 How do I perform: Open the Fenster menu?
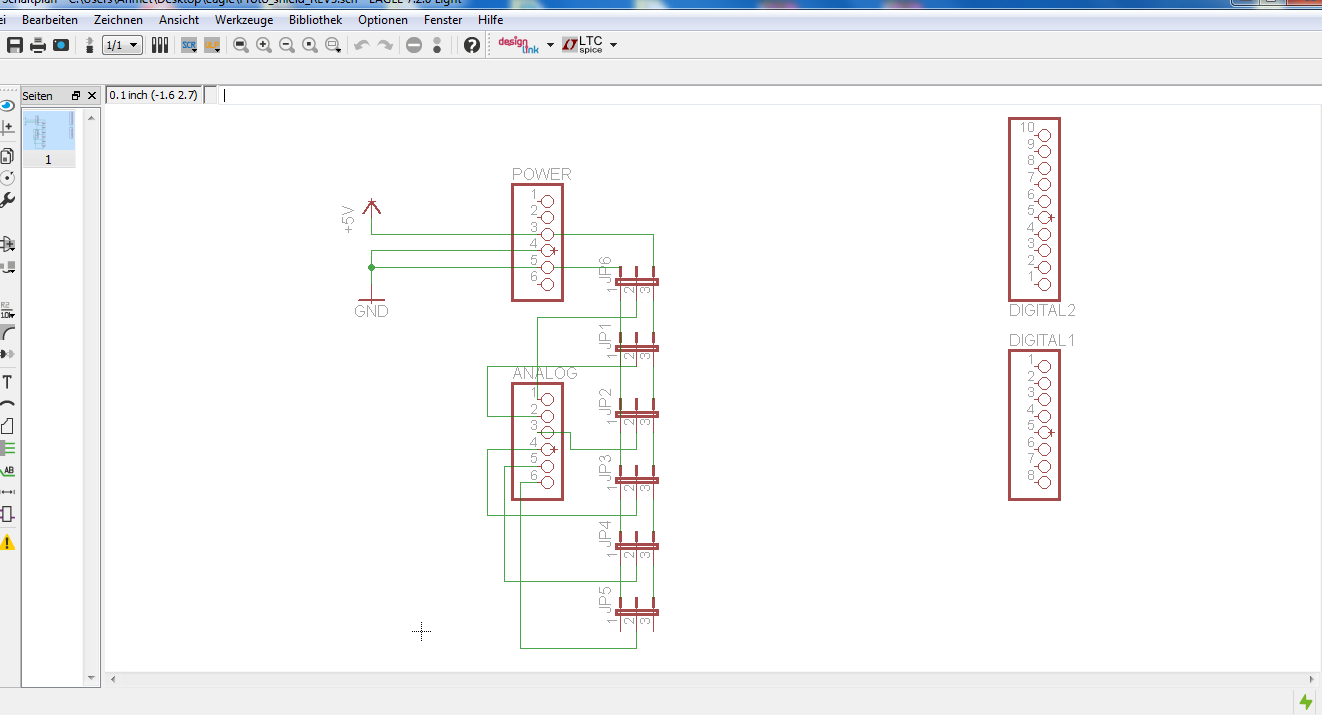click(443, 20)
